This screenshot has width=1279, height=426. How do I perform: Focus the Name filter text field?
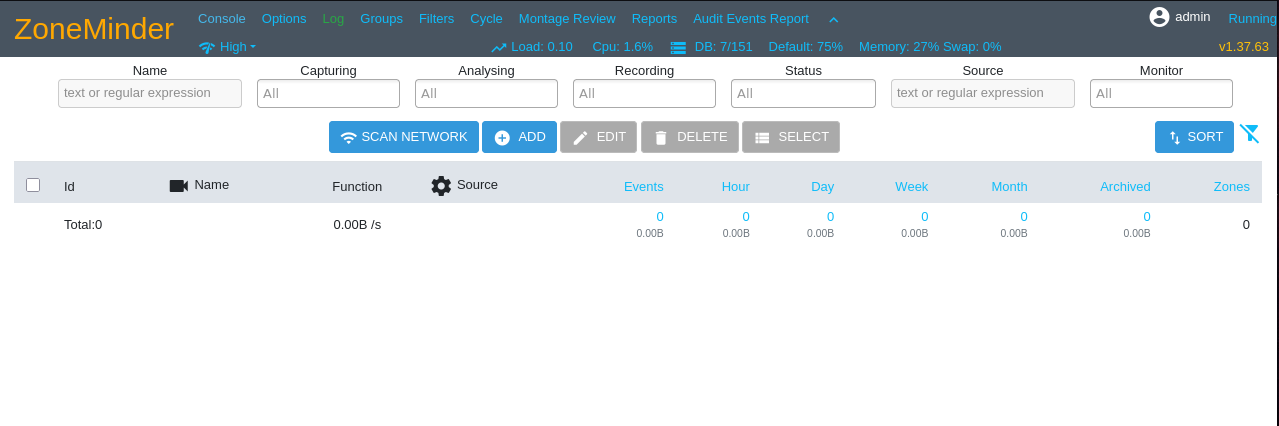point(150,93)
